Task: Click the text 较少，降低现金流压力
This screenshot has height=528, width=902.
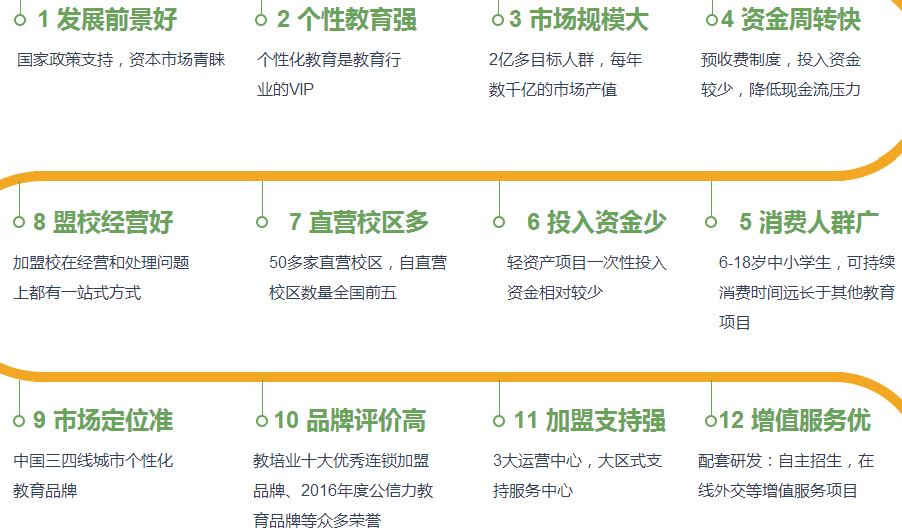Action: 781,90
